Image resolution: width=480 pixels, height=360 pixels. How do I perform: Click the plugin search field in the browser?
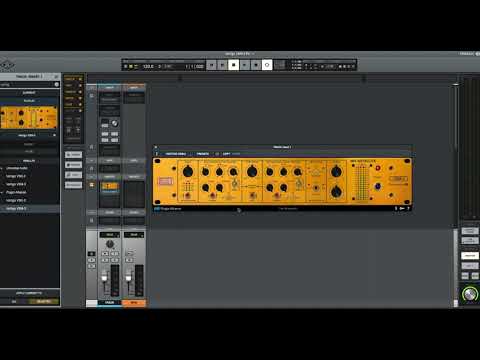click(x=27, y=85)
